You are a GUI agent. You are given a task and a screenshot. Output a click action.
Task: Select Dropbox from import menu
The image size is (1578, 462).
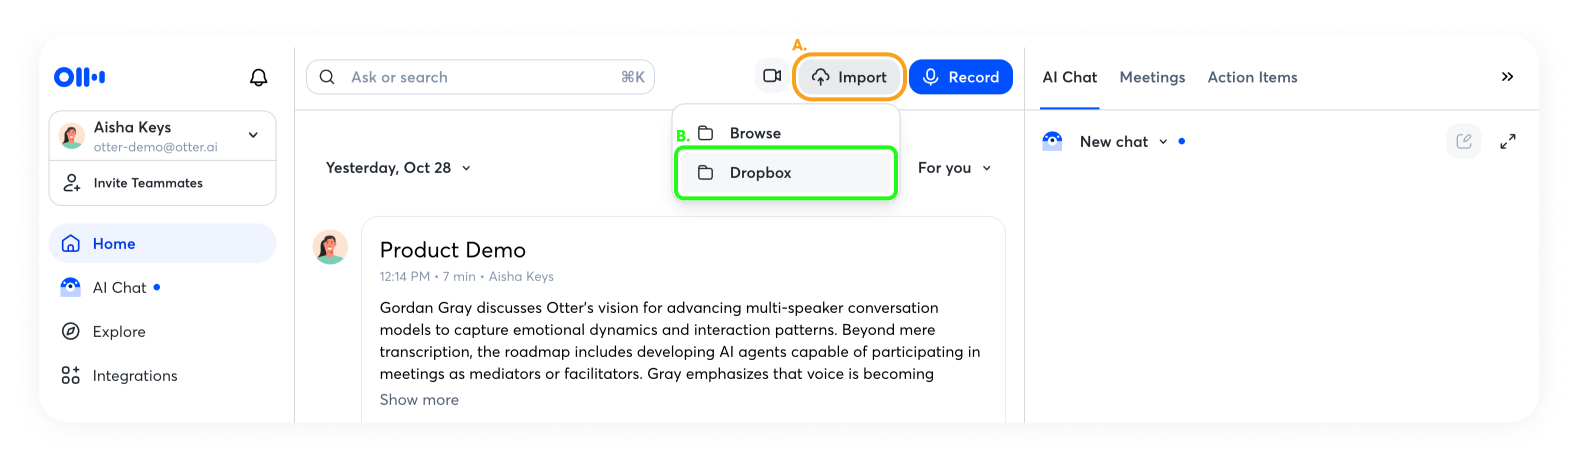[x=786, y=172]
